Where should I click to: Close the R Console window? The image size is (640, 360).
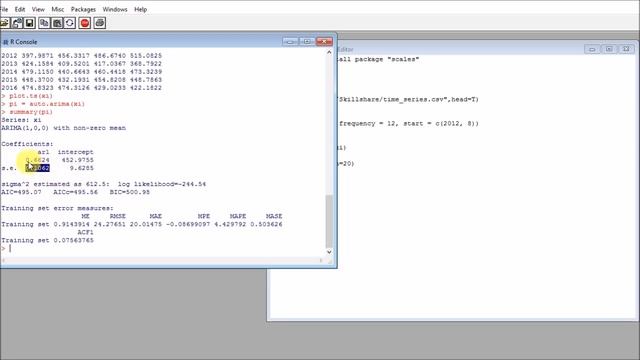324,42
